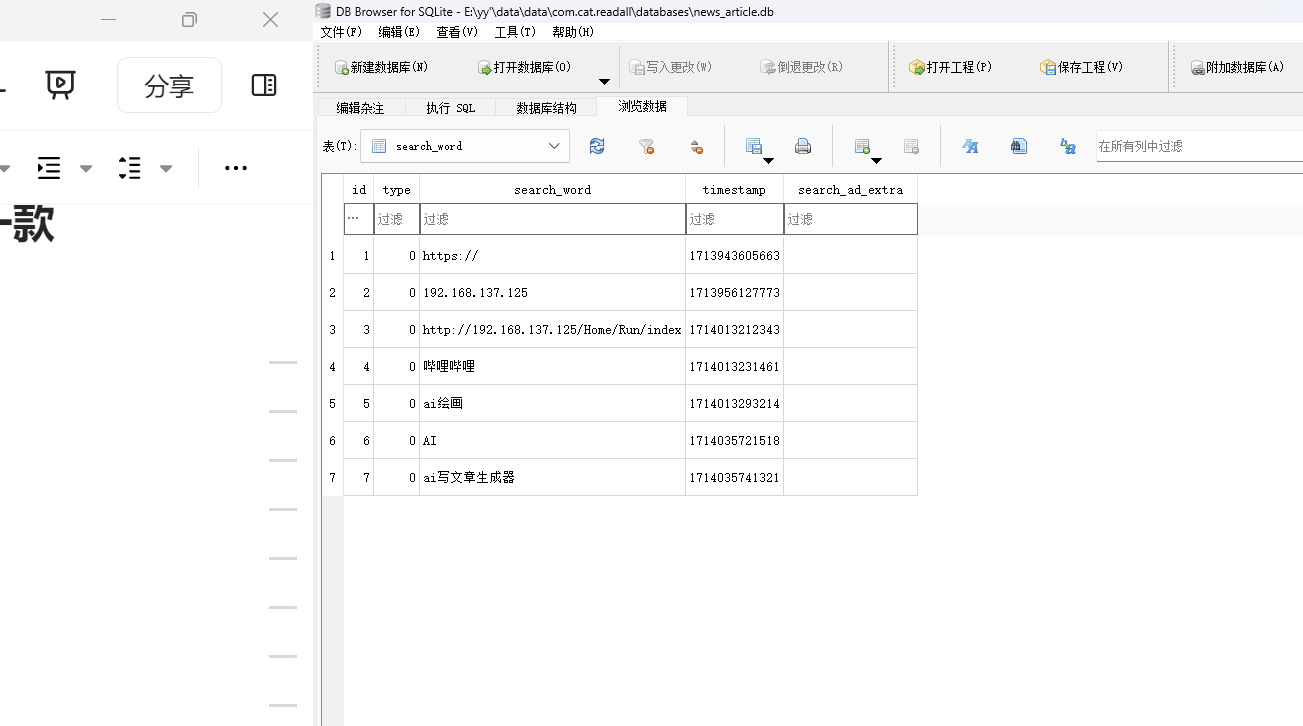
Task: Click 新建数据库(N) button
Action: [x=381, y=67]
